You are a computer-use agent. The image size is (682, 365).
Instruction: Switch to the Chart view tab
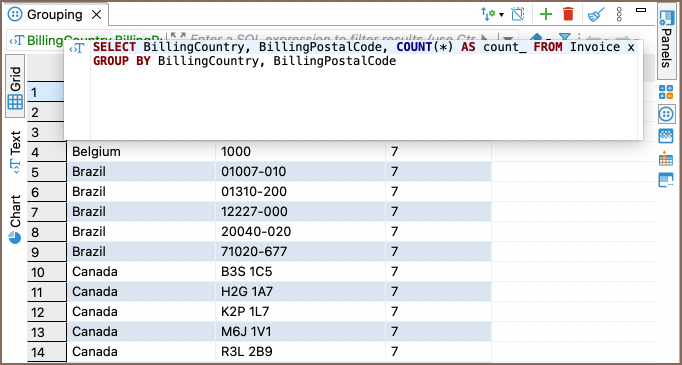point(15,219)
